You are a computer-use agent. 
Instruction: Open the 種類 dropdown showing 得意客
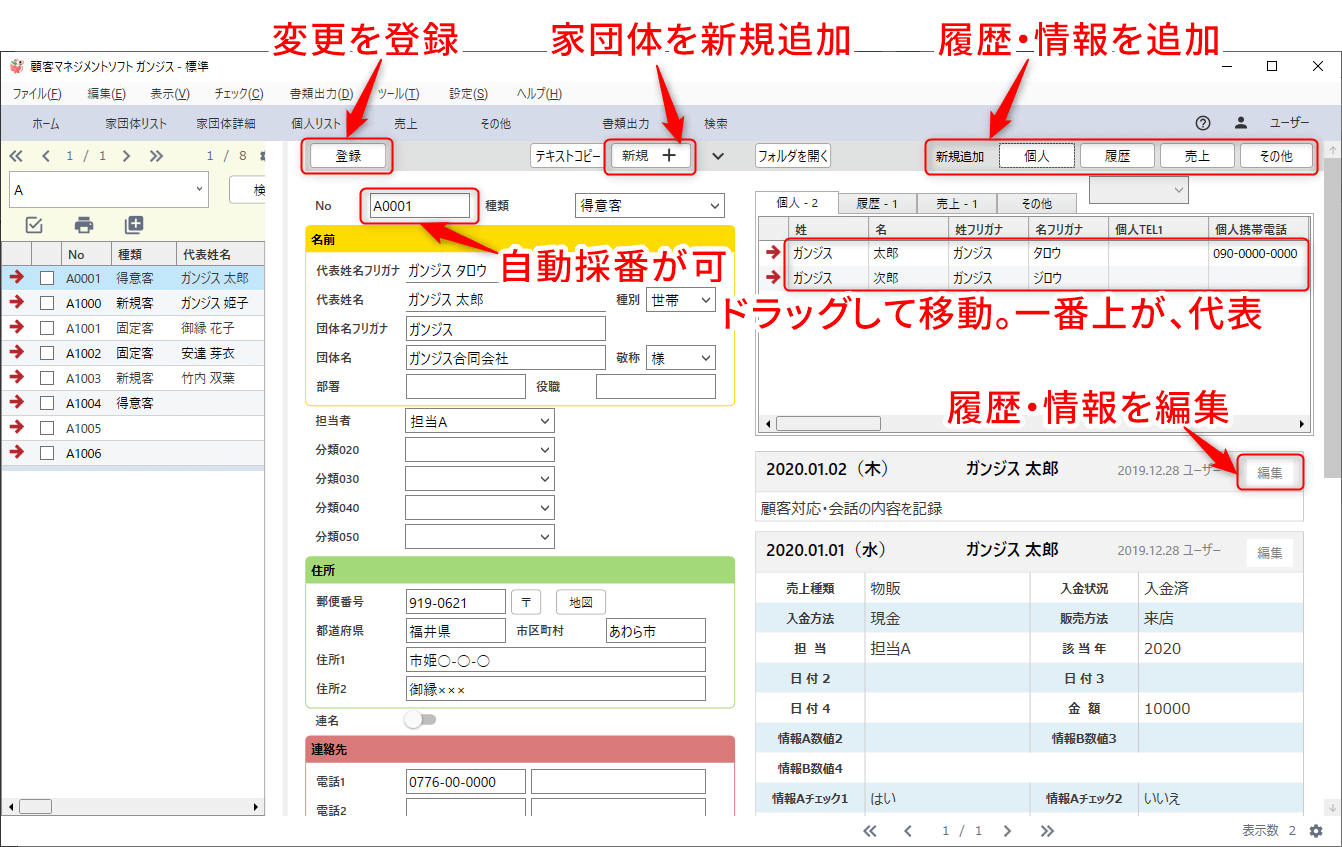coord(650,206)
